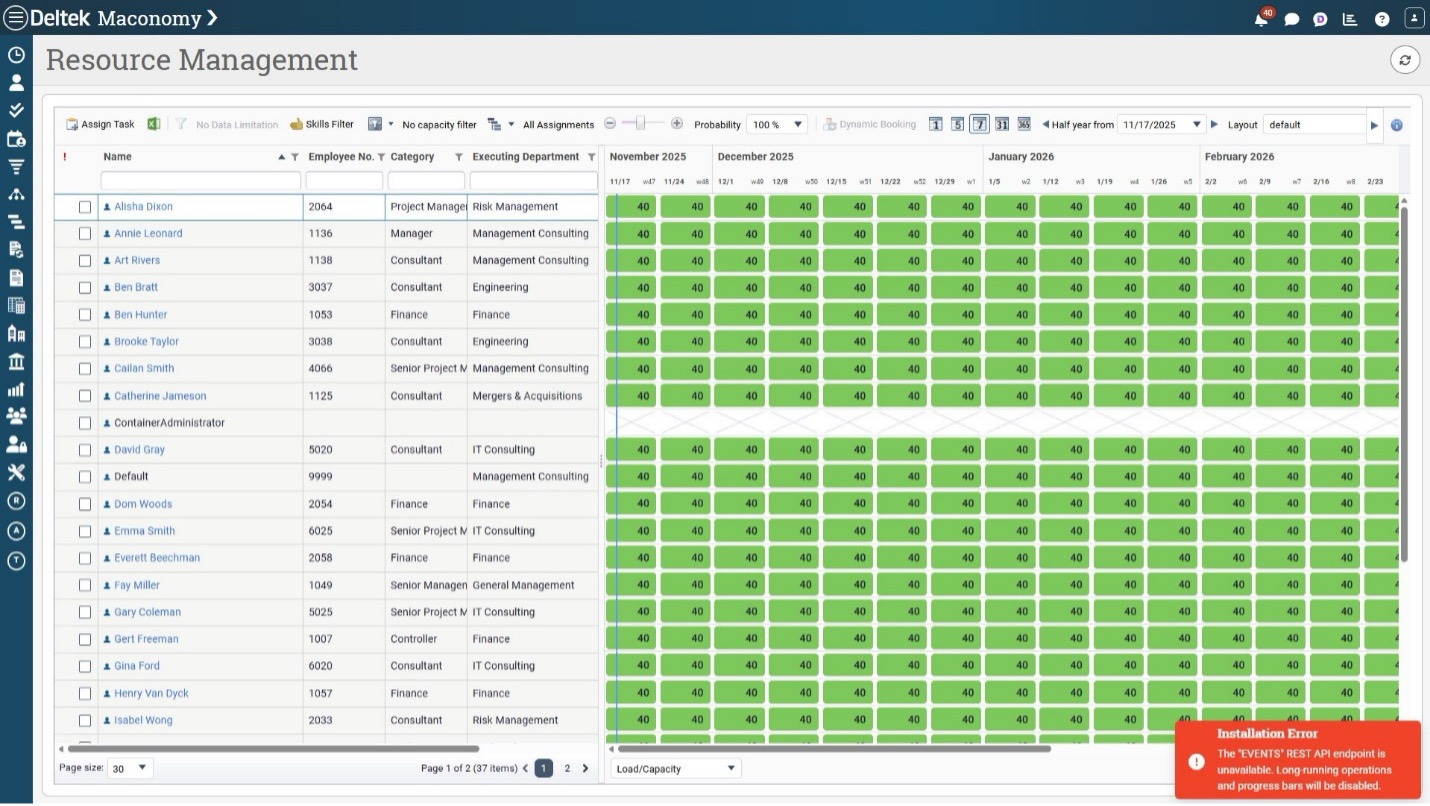
Task: Tick the checkbox beside David Gray
Action: (x=85, y=450)
